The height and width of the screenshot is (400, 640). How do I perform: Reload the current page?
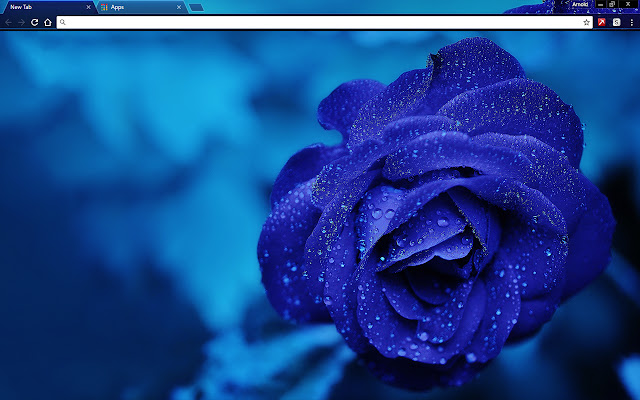click(x=35, y=22)
